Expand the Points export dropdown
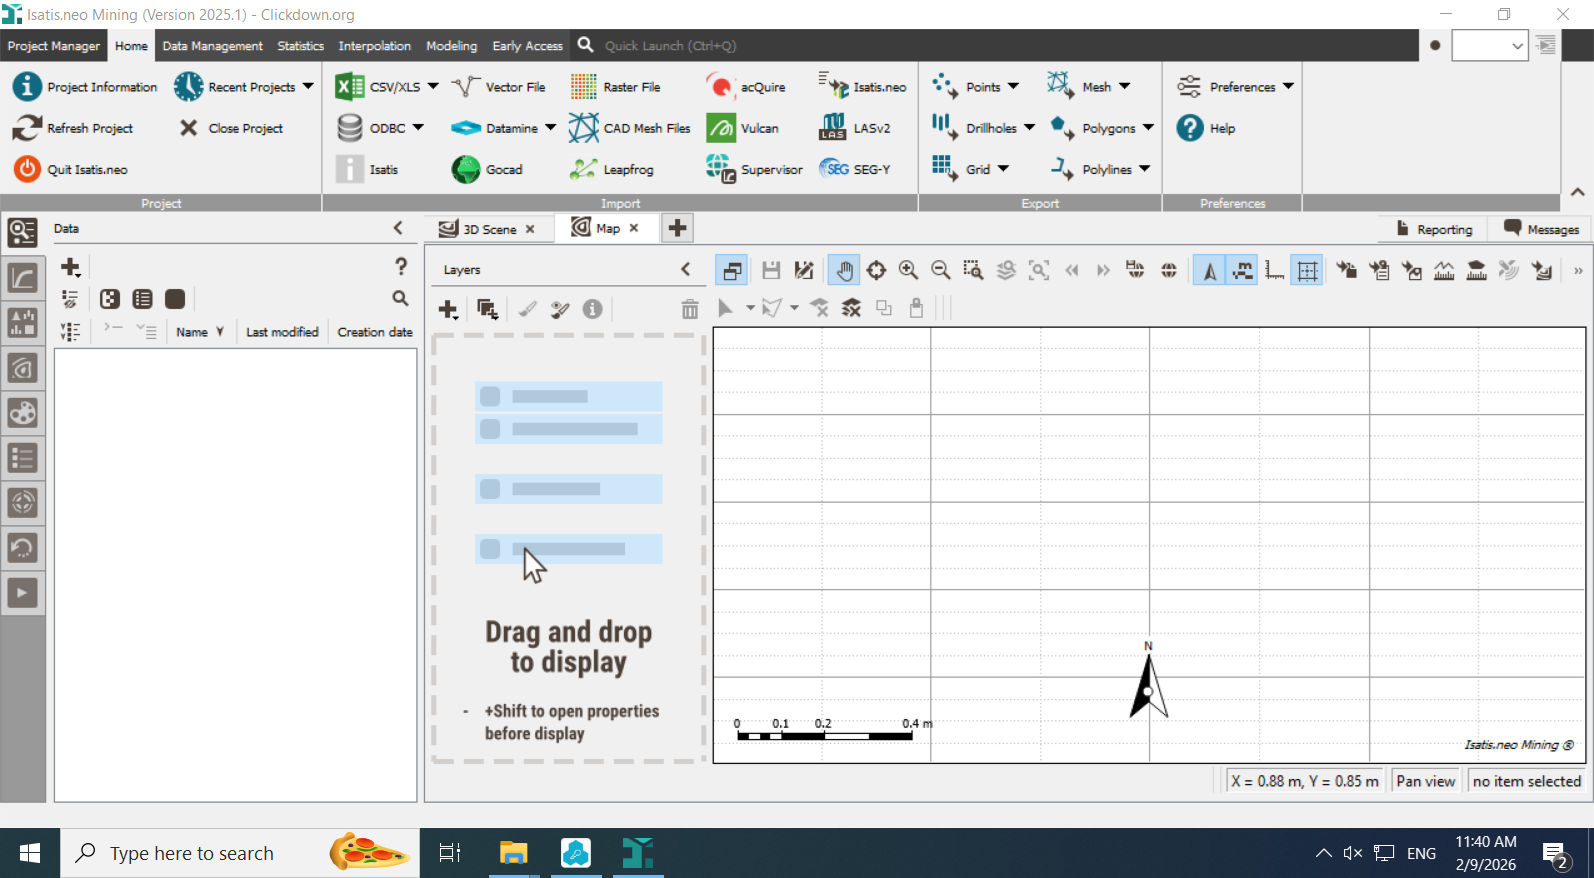The image size is (1594, 878). (1013, 87)
